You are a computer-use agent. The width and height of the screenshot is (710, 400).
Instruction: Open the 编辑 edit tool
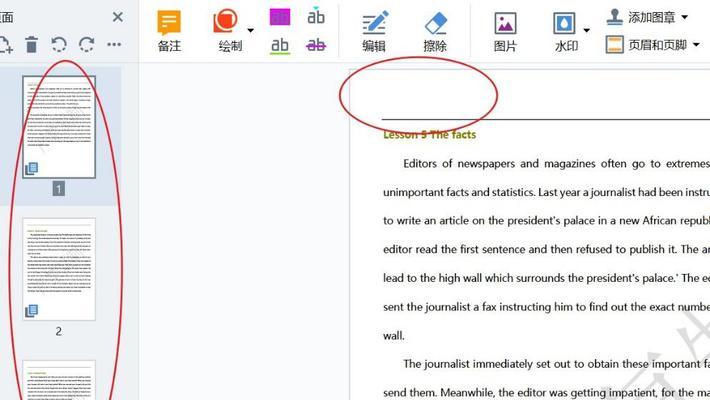tap(374, 31)
